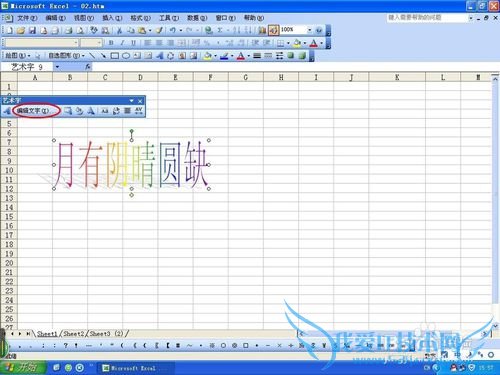Select the Line drawing tool
Screen dimensions: 500x375
tap(92, 56)
